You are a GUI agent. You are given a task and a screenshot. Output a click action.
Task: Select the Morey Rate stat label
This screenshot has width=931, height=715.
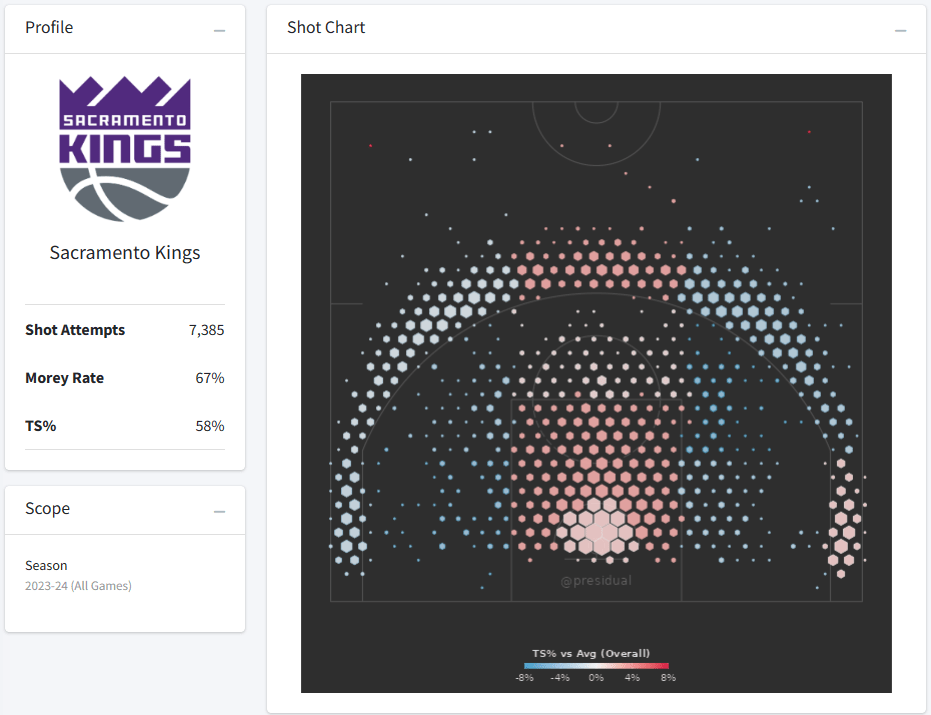click(64, 378)
